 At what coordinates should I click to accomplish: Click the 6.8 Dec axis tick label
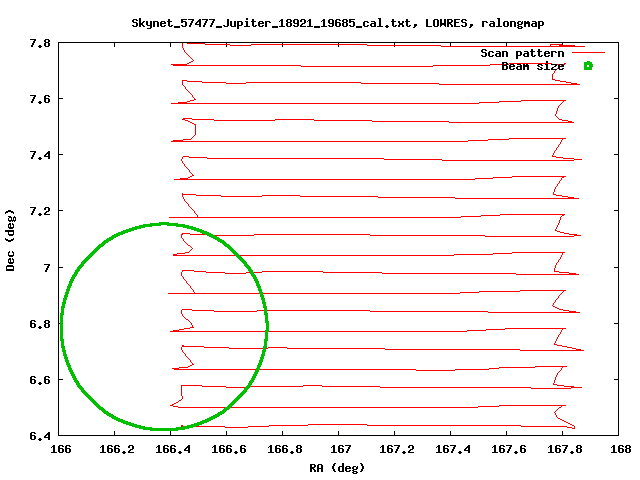coord(40,324)
